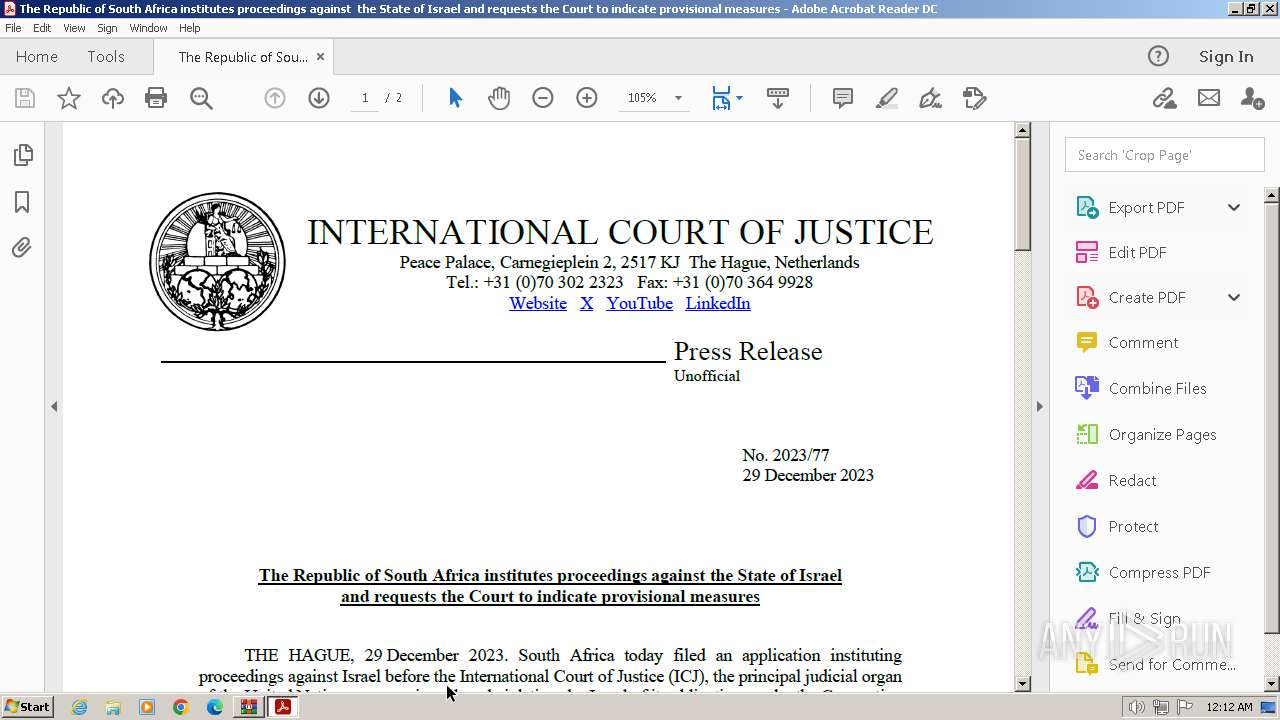
Task: Open Comment tool in right pane
Action: pos(1143,343)
